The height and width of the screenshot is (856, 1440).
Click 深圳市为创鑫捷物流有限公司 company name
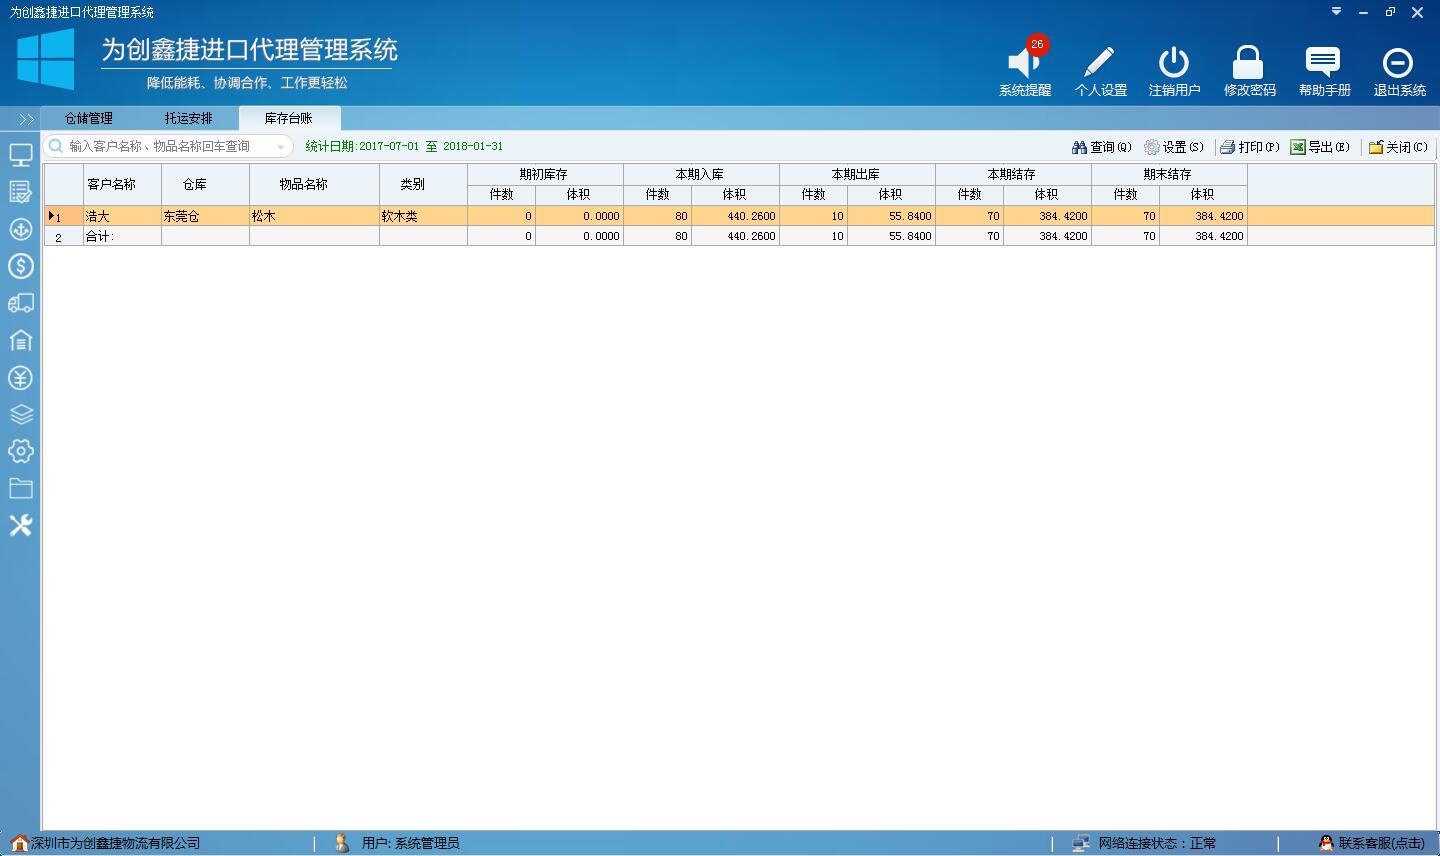tap(116, 844)
